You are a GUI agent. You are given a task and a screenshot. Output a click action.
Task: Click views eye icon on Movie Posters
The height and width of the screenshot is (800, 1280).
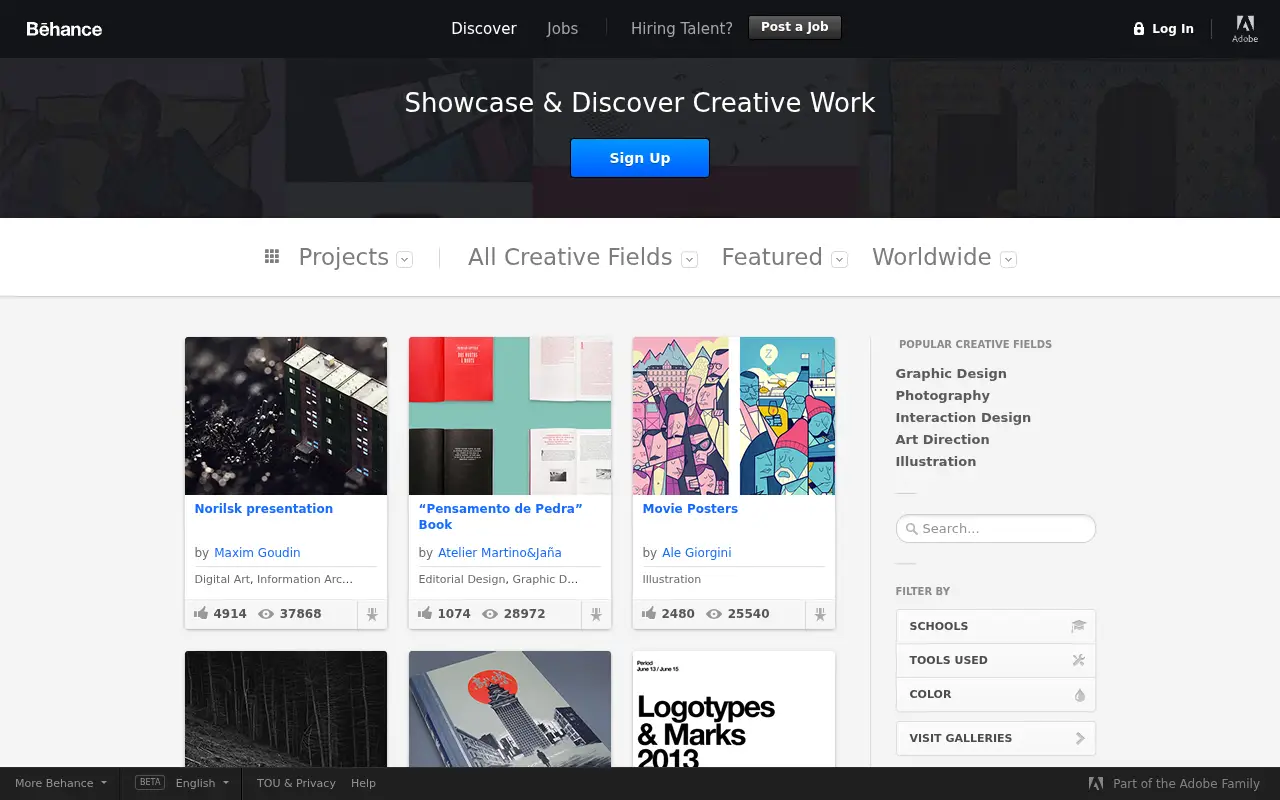tap(714, 614)
